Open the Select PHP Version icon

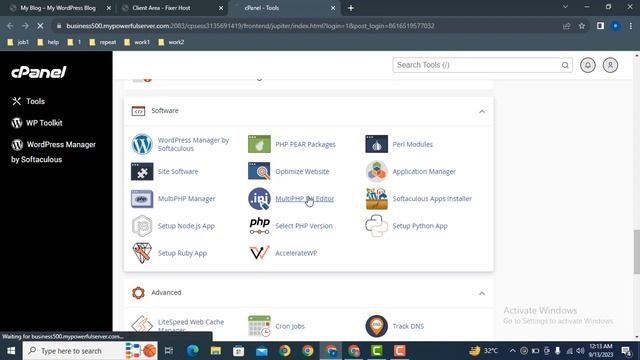[259, 226]
